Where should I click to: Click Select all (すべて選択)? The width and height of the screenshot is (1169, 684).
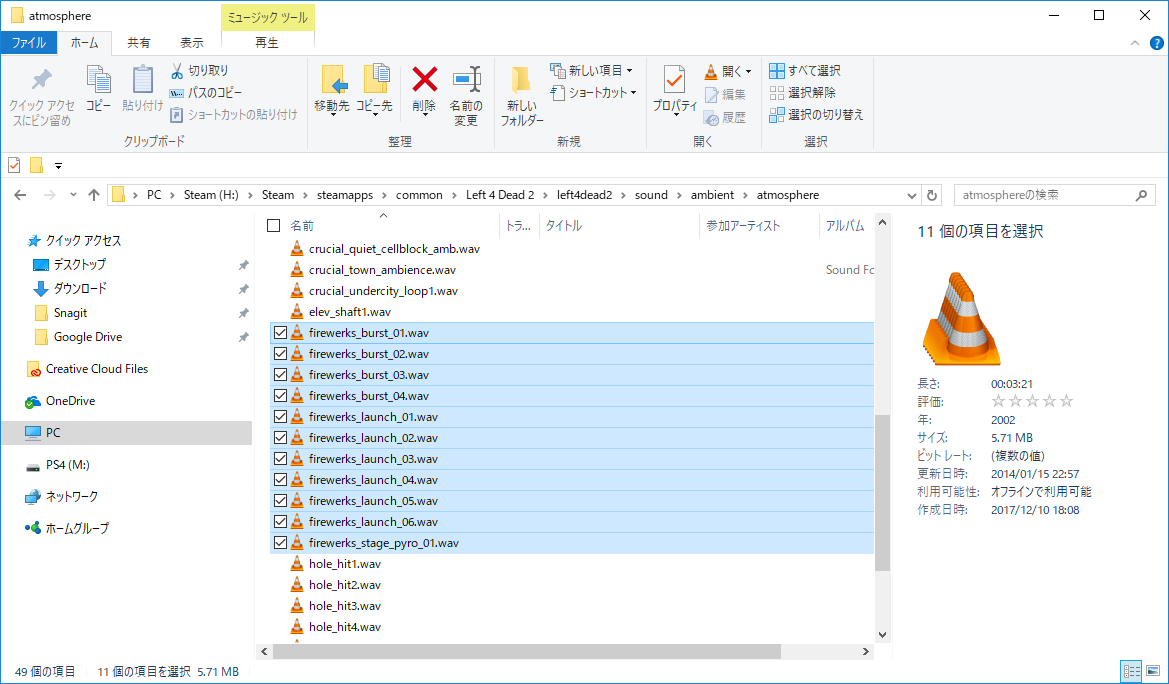pyautogui.click(x=805, y=71)
